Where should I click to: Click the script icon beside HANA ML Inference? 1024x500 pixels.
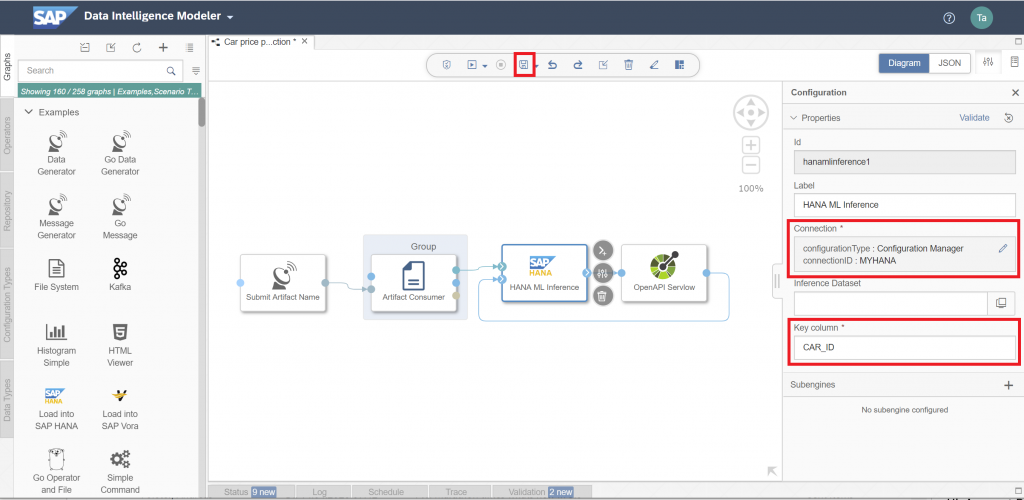pyautogui.click(x=603, y=251)
